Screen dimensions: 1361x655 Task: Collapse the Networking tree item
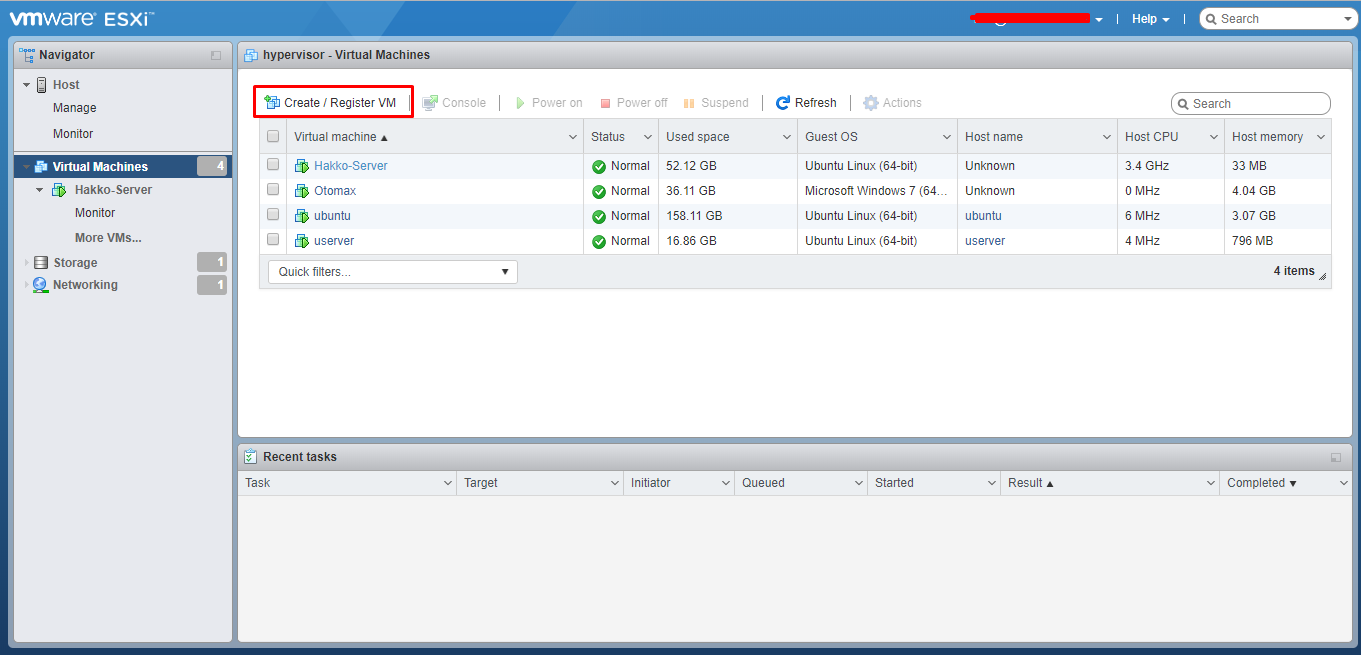click(25, 284)
